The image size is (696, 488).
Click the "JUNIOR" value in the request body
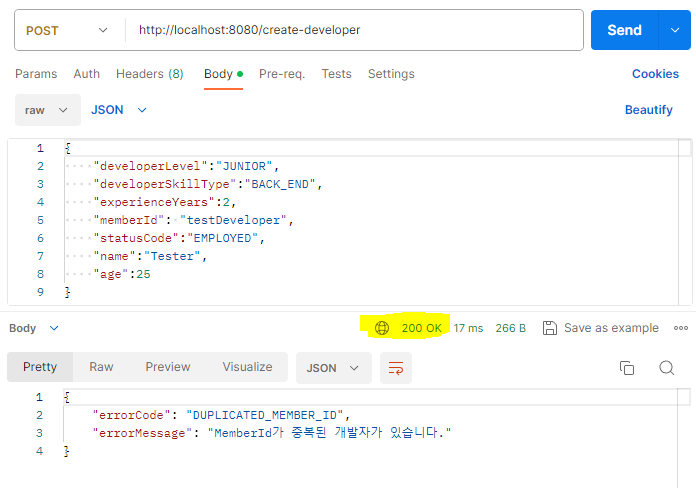pos(244,166)
